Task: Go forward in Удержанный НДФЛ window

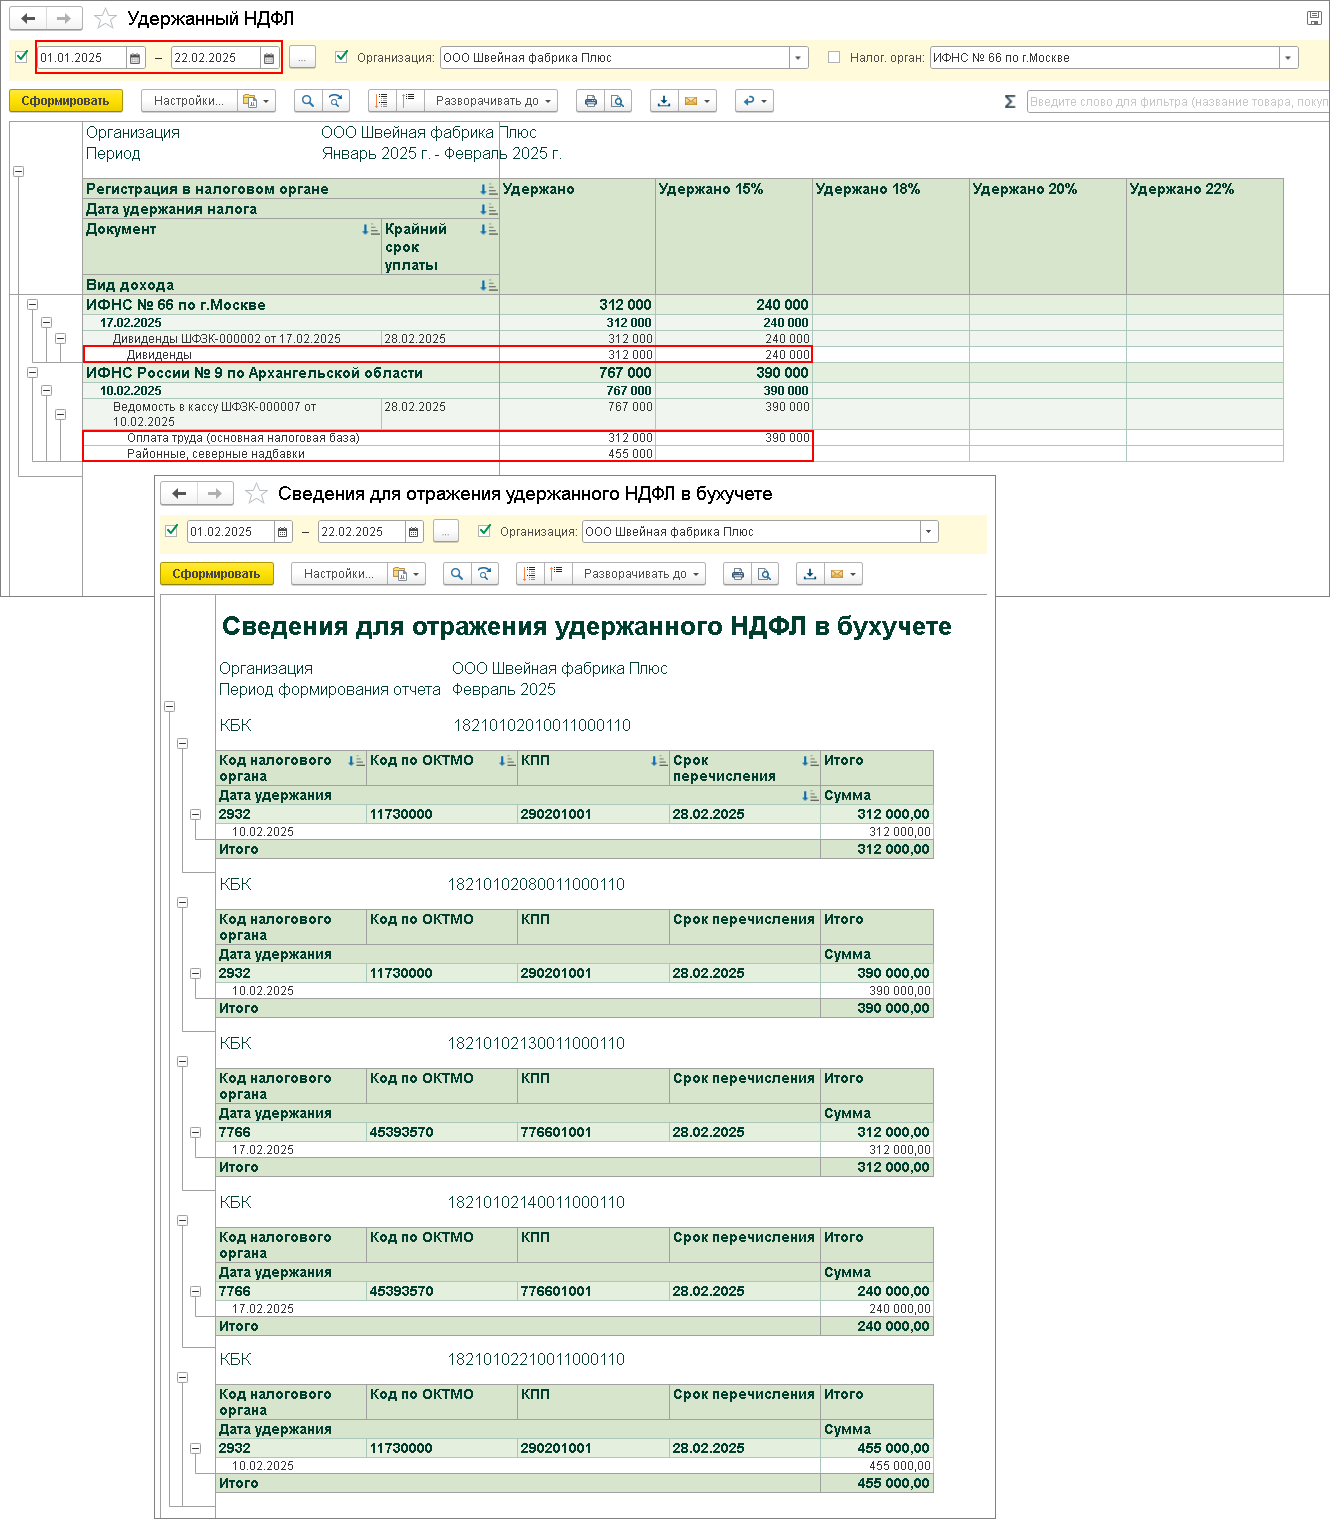Action: click(64, 19)
